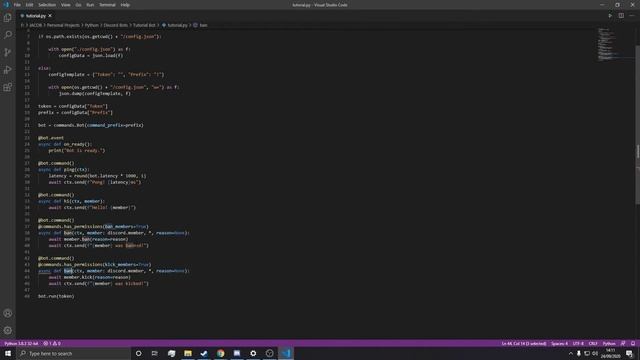
Task: Open notifications bell in status bar
Action: (633, 344)
